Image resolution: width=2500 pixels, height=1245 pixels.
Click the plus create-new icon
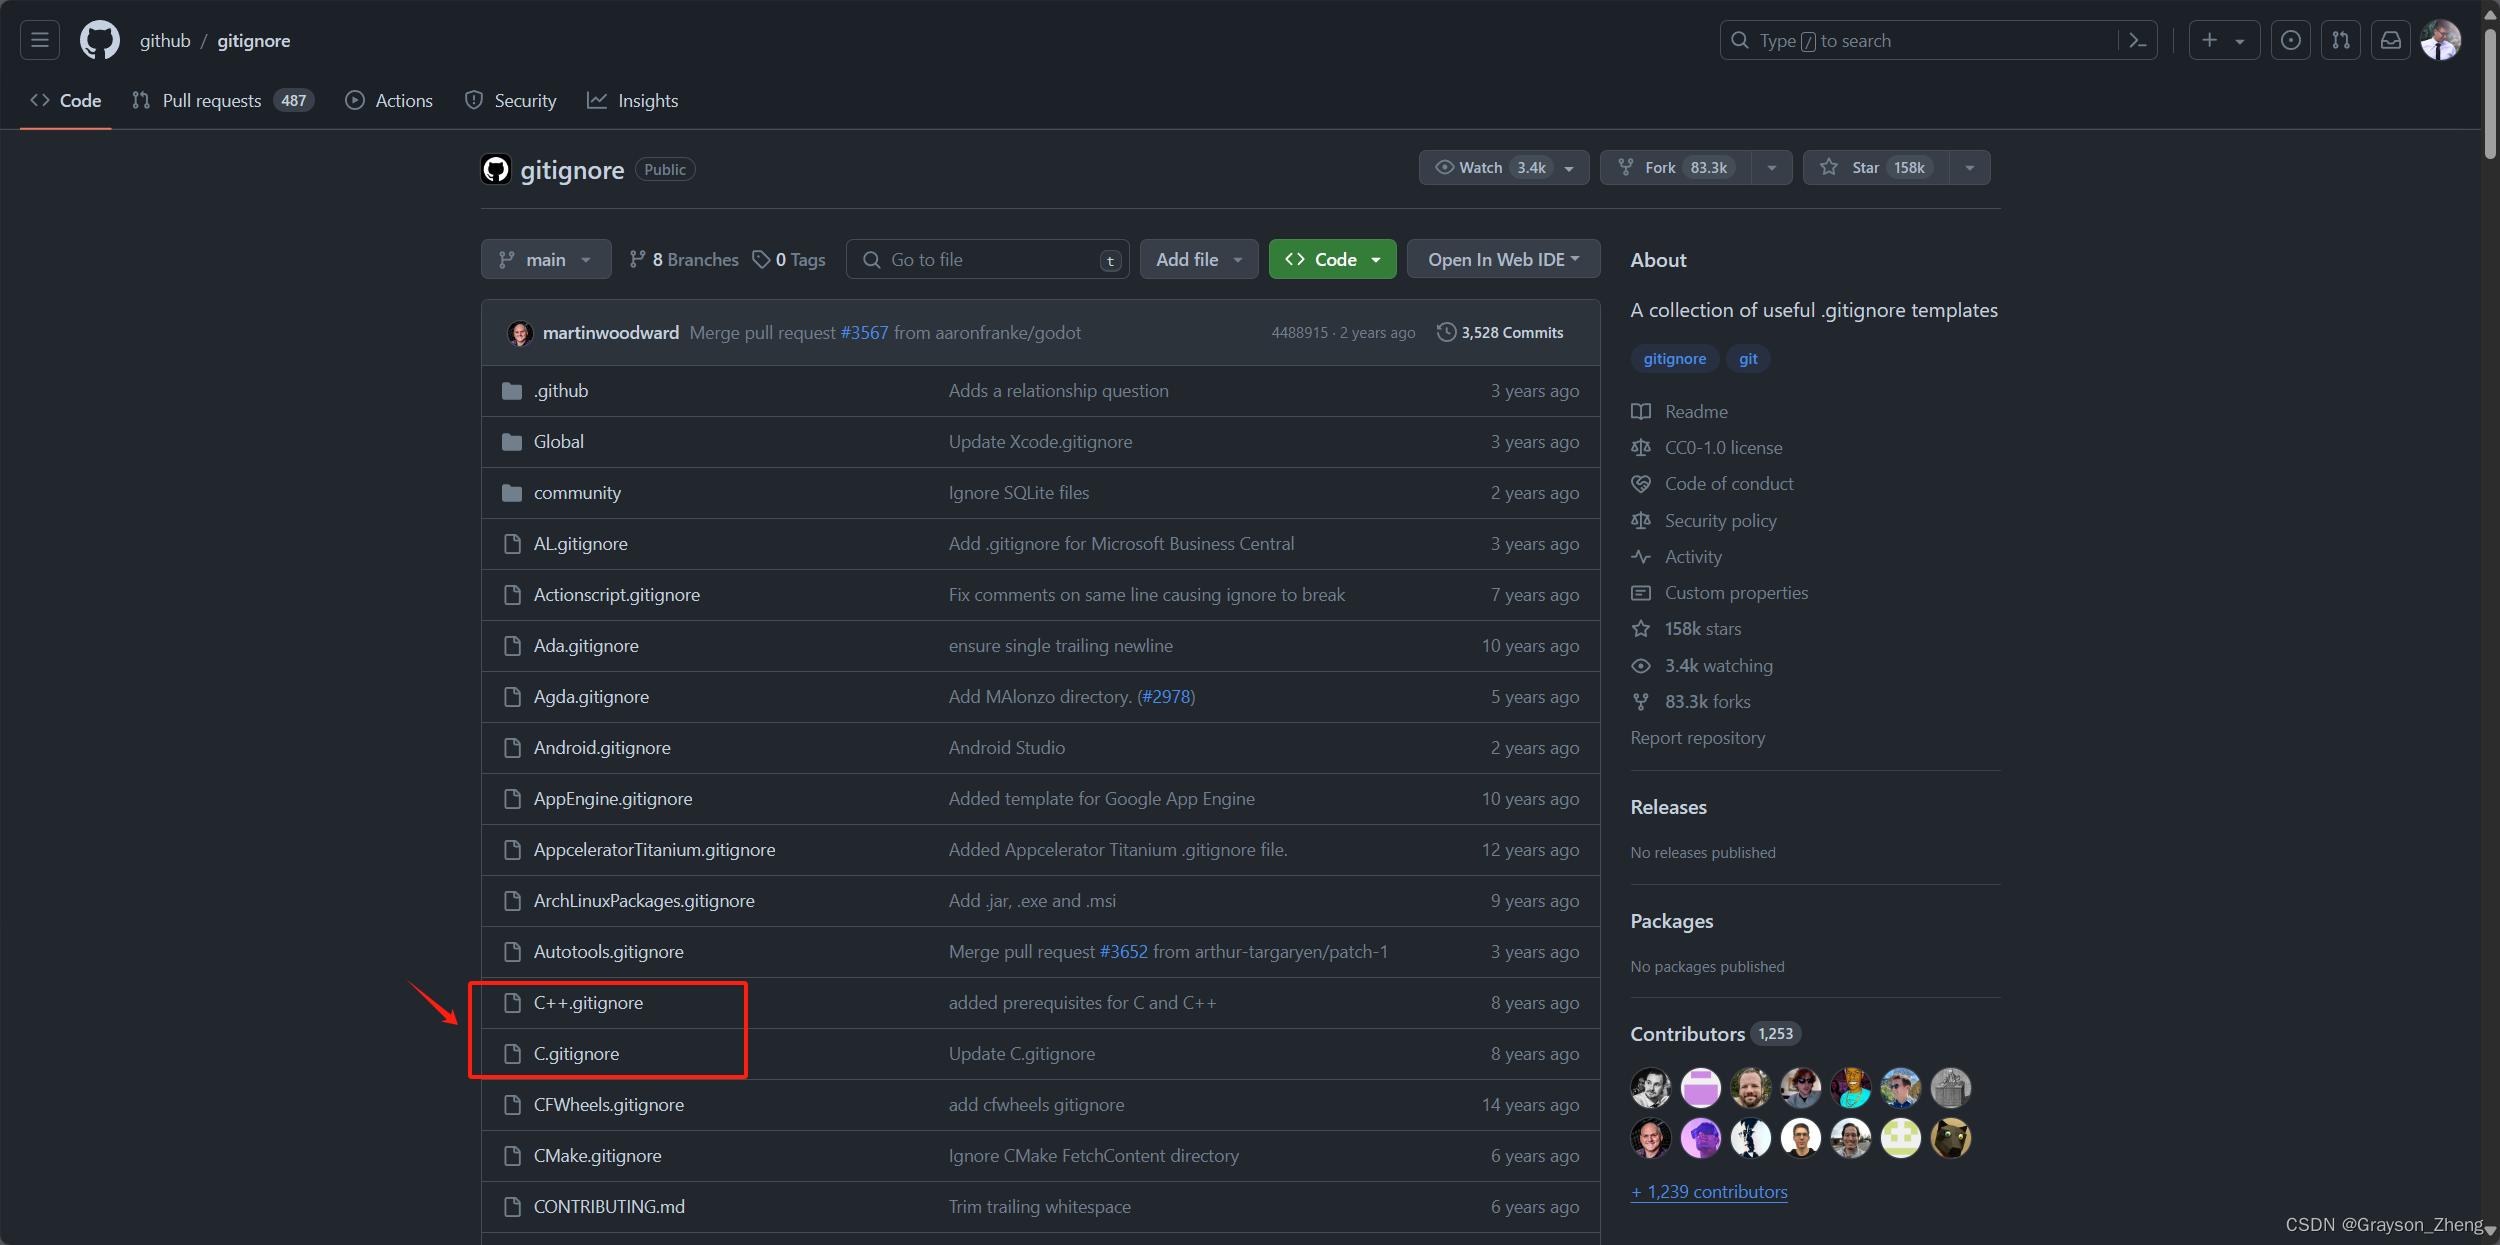pos(2210,40)
